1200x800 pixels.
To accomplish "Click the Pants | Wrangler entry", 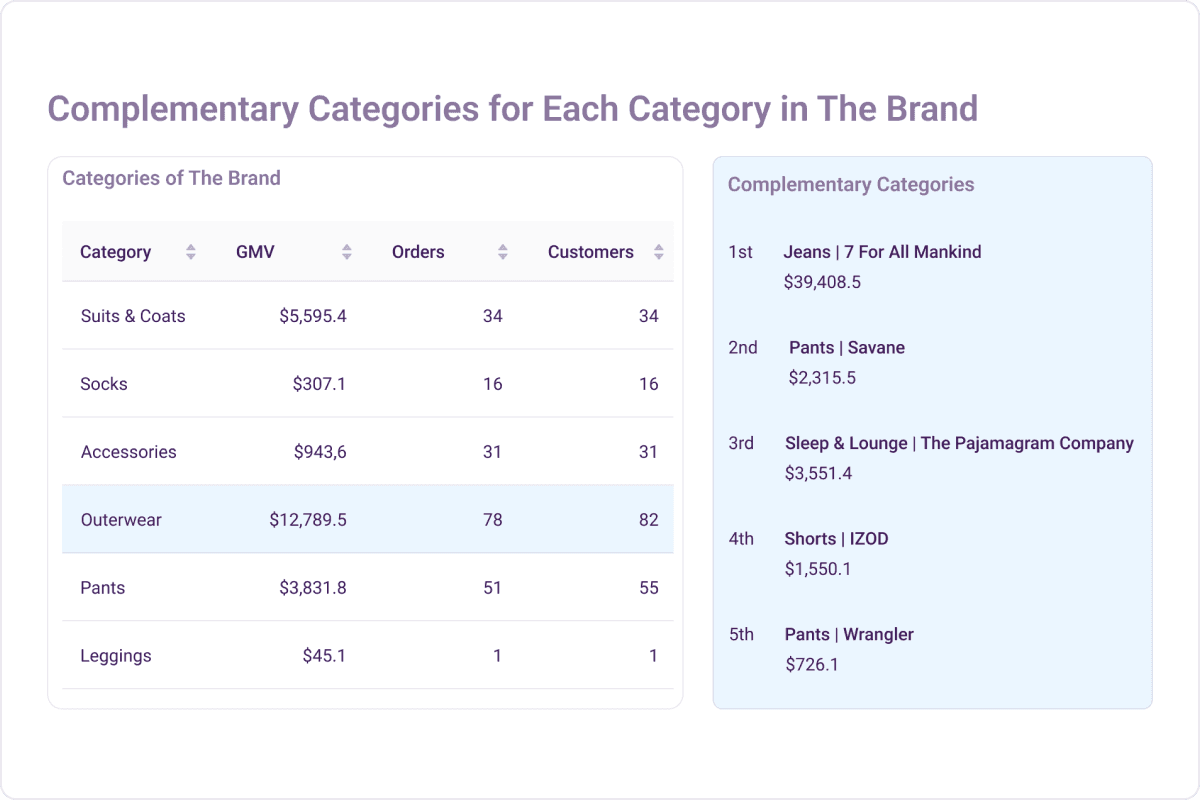I will click(x=849, y=634).
